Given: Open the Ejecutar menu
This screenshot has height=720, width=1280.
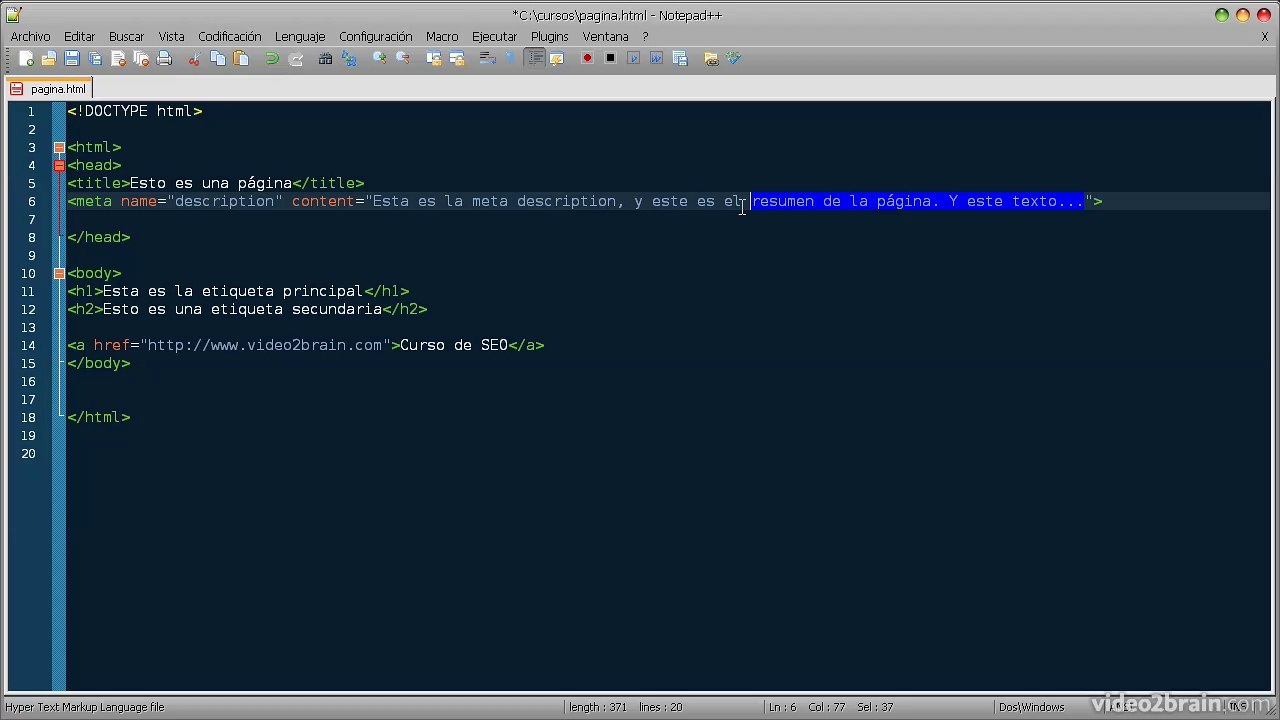Looking at the screenshot, I should tap(495, 37).
